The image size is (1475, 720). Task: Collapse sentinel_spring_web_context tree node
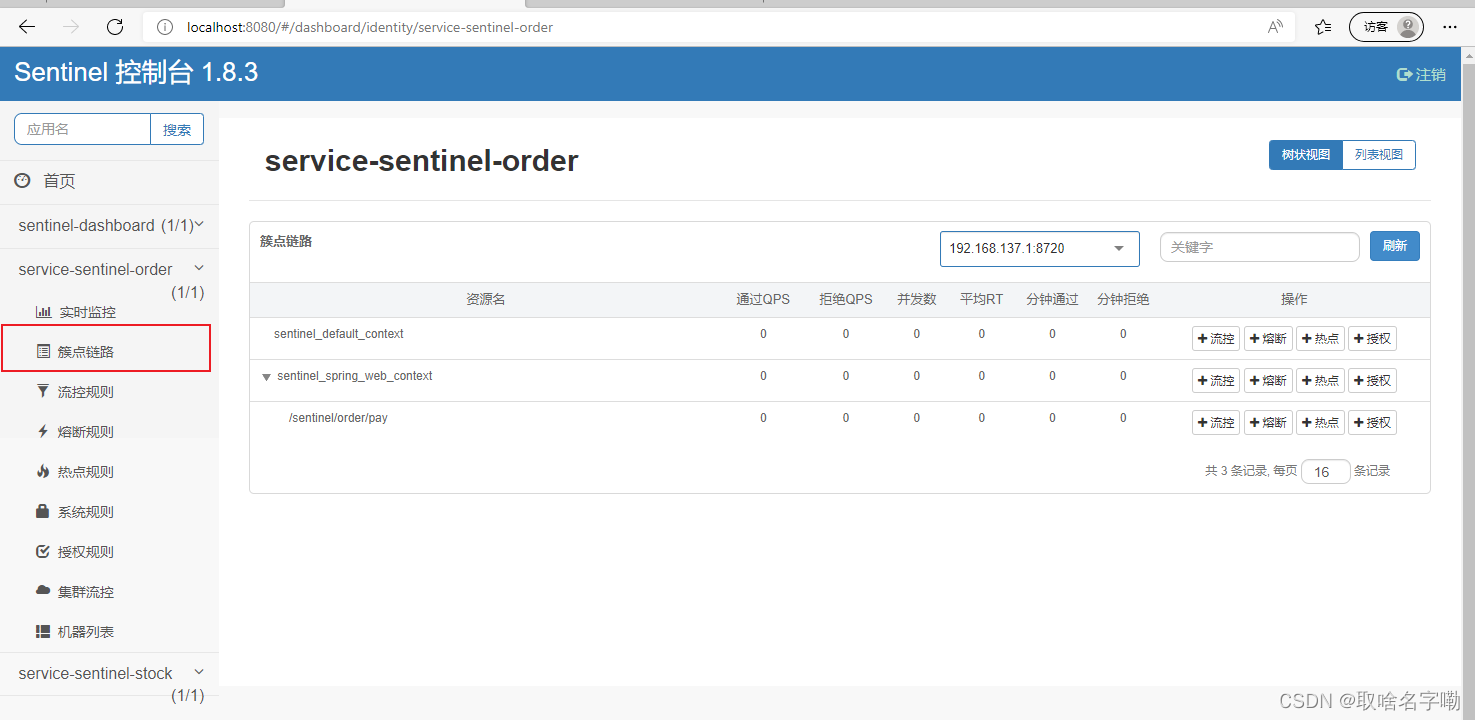pyautogui.click(x=266, y=377)
